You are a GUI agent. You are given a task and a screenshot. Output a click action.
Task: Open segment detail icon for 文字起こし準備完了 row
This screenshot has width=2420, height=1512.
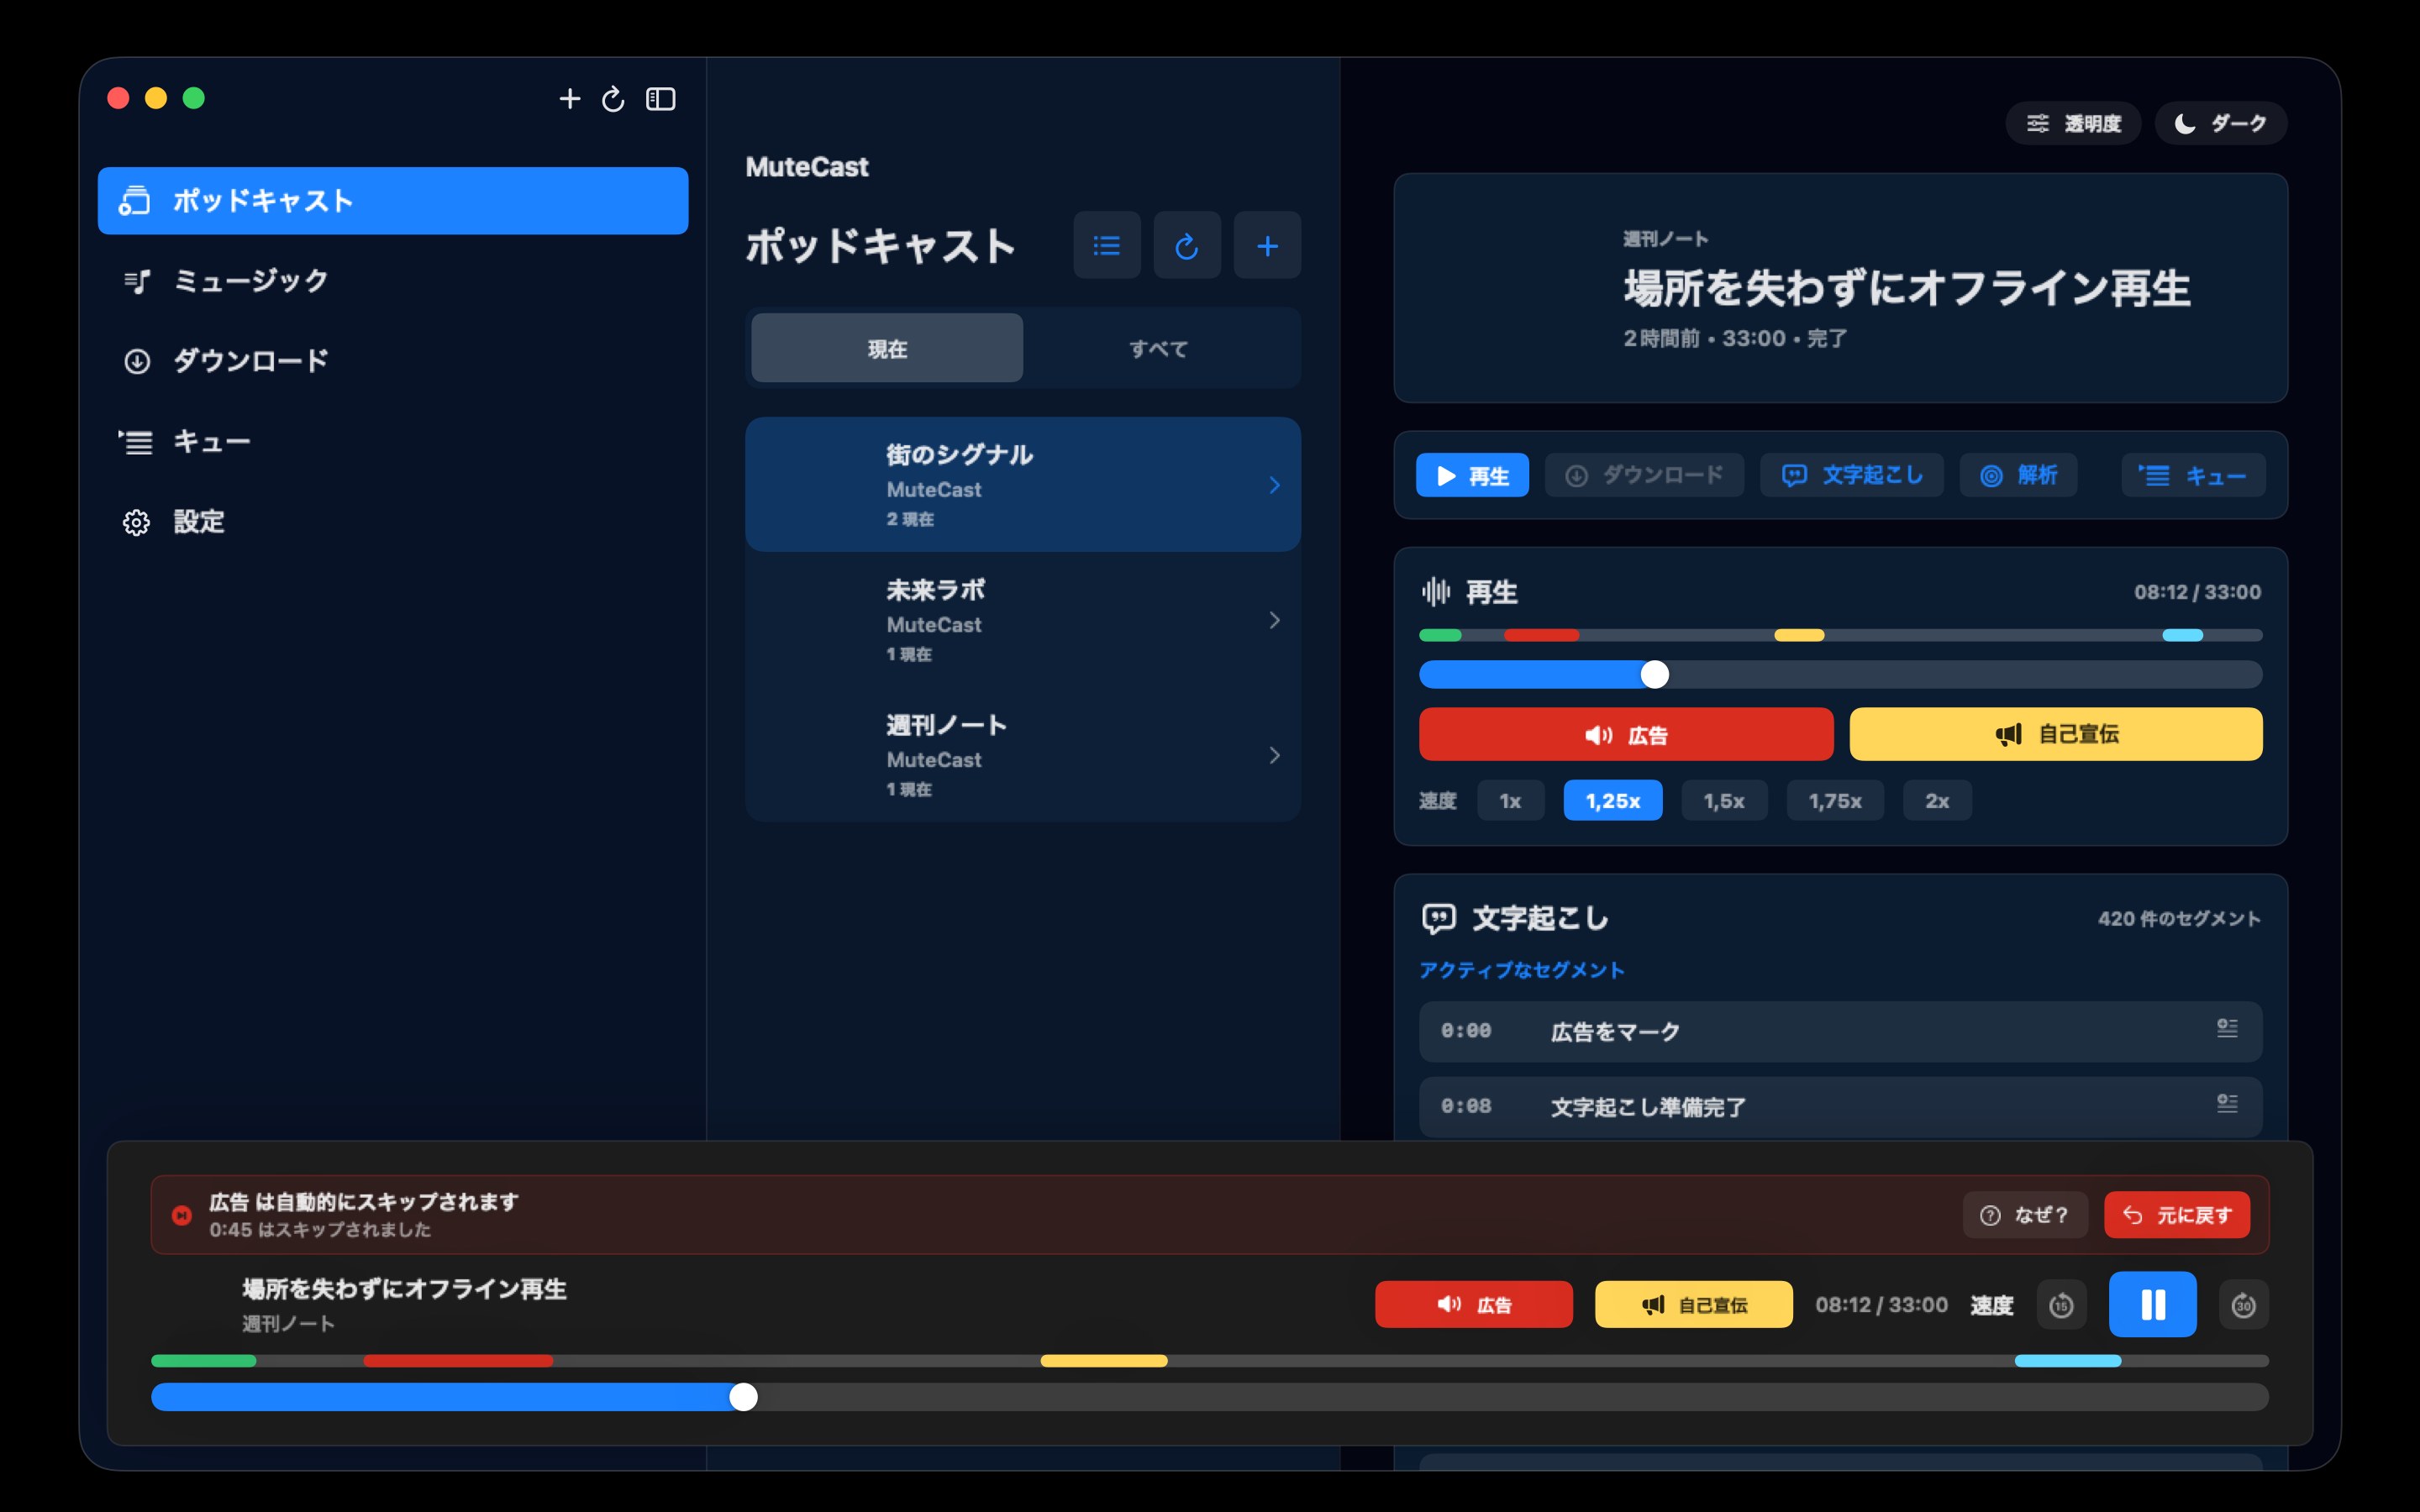point(2227,1104)
